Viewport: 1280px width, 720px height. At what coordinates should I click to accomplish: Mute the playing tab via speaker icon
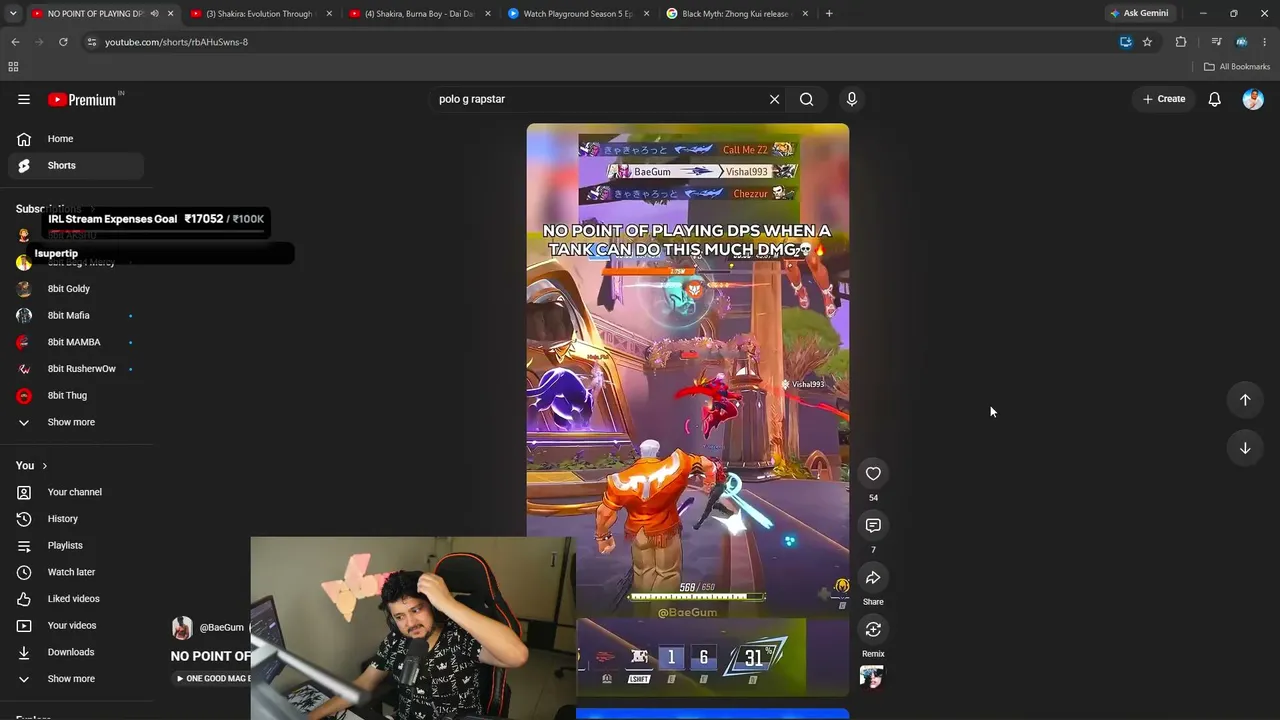click(154, 14)
